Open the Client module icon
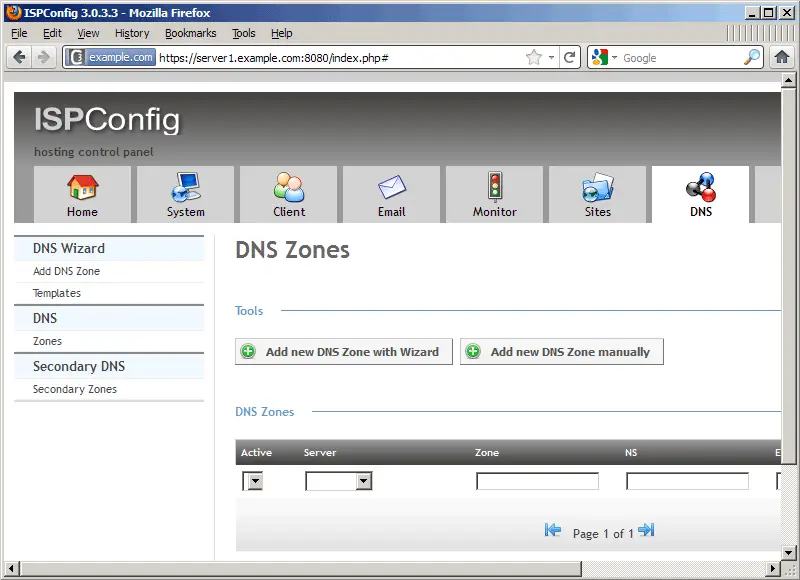The height and width of the screenshot is (580, 800). [289, 187]
